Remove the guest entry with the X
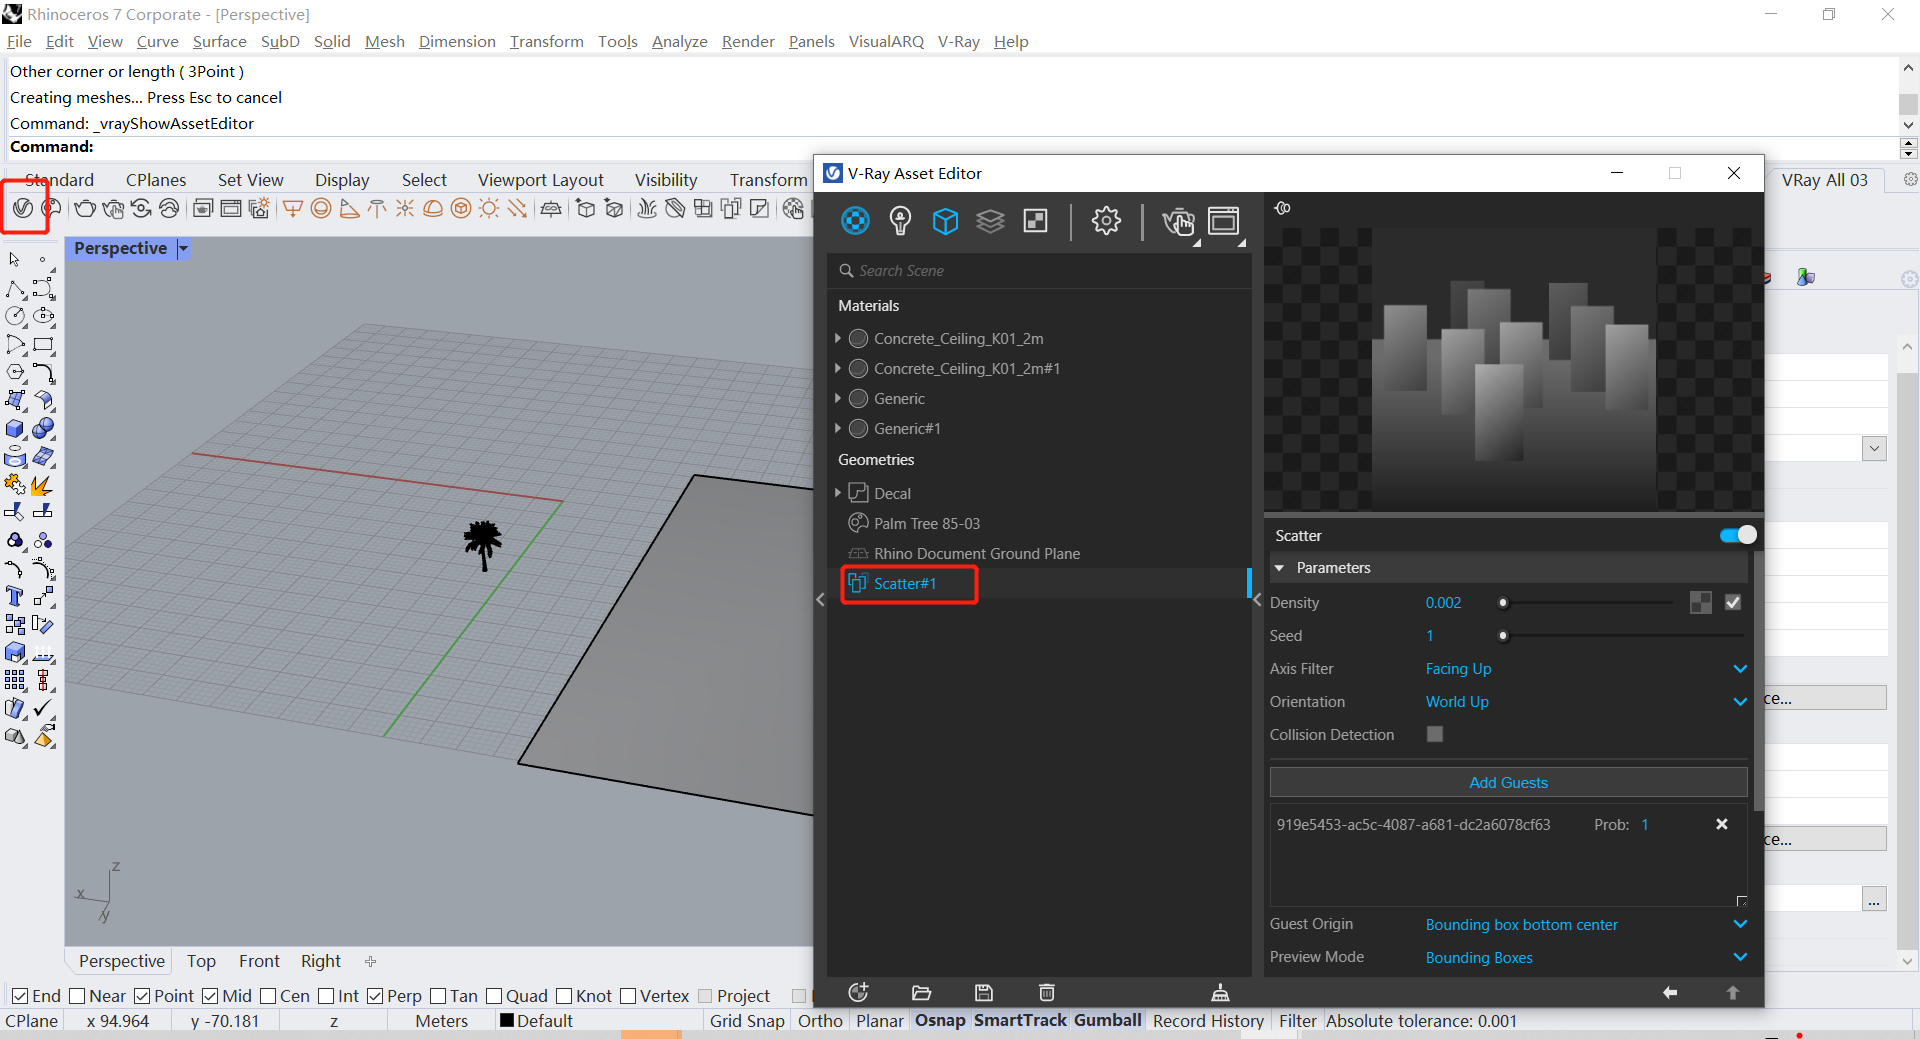Screen dimensions: 1920x1039 1722,824
